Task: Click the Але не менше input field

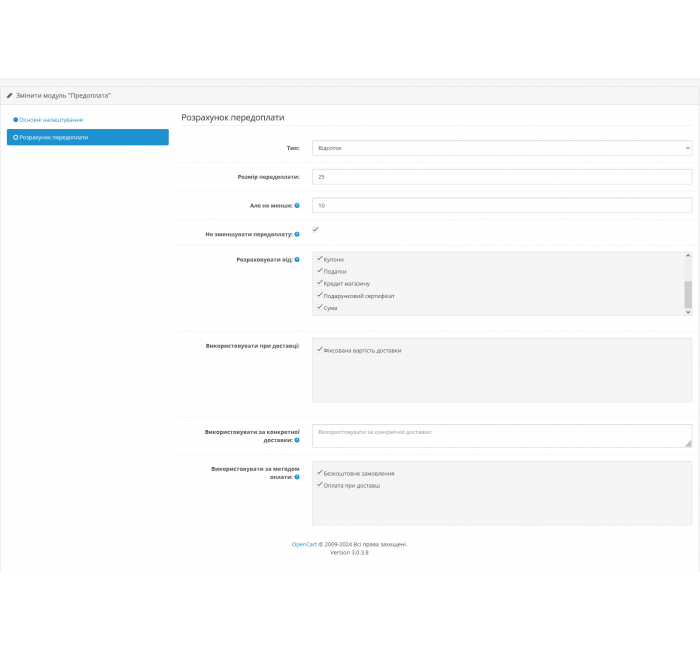Action: click(x=502, y=205)
